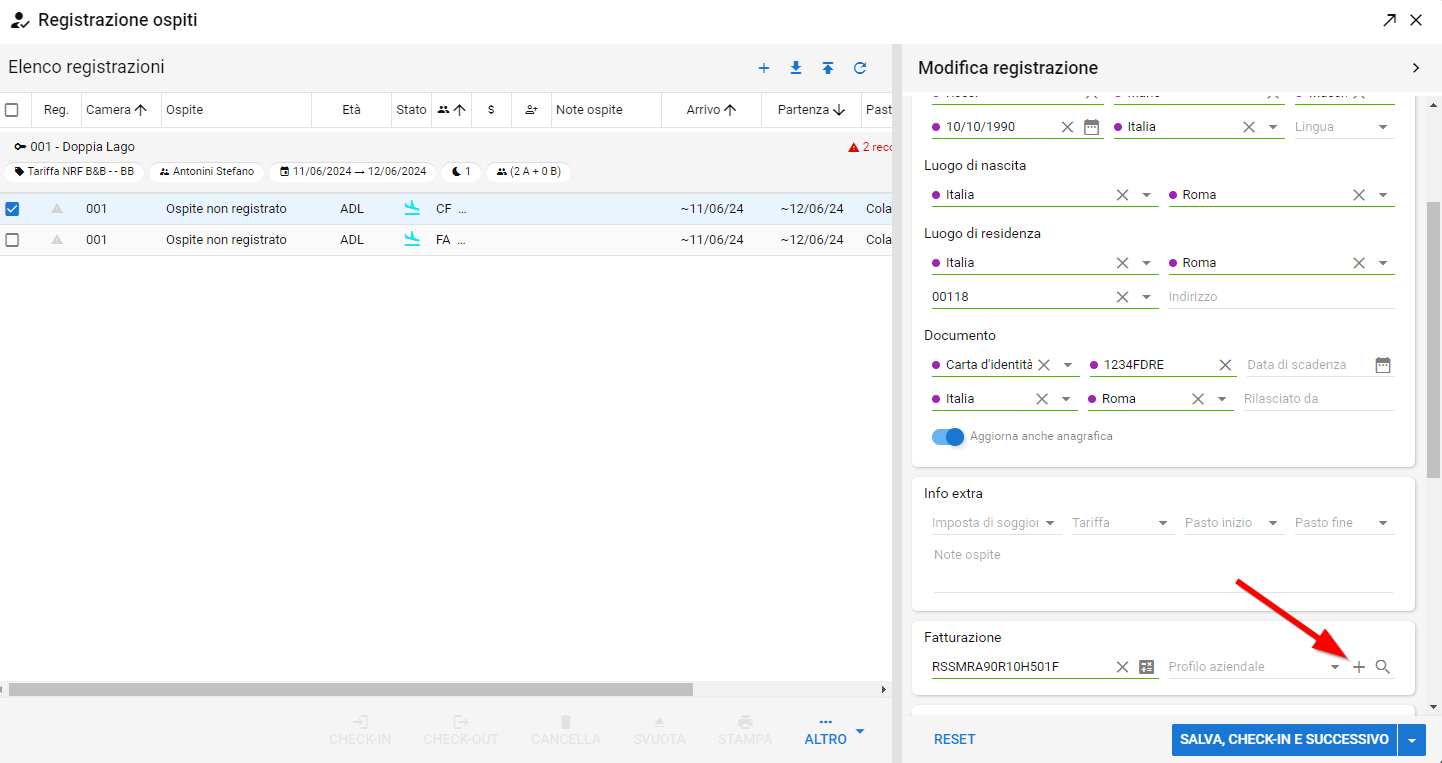Open the Profilo aziendale dropdown
Viewport: 1442px width, 763px height.
(x=1335, y=667)
